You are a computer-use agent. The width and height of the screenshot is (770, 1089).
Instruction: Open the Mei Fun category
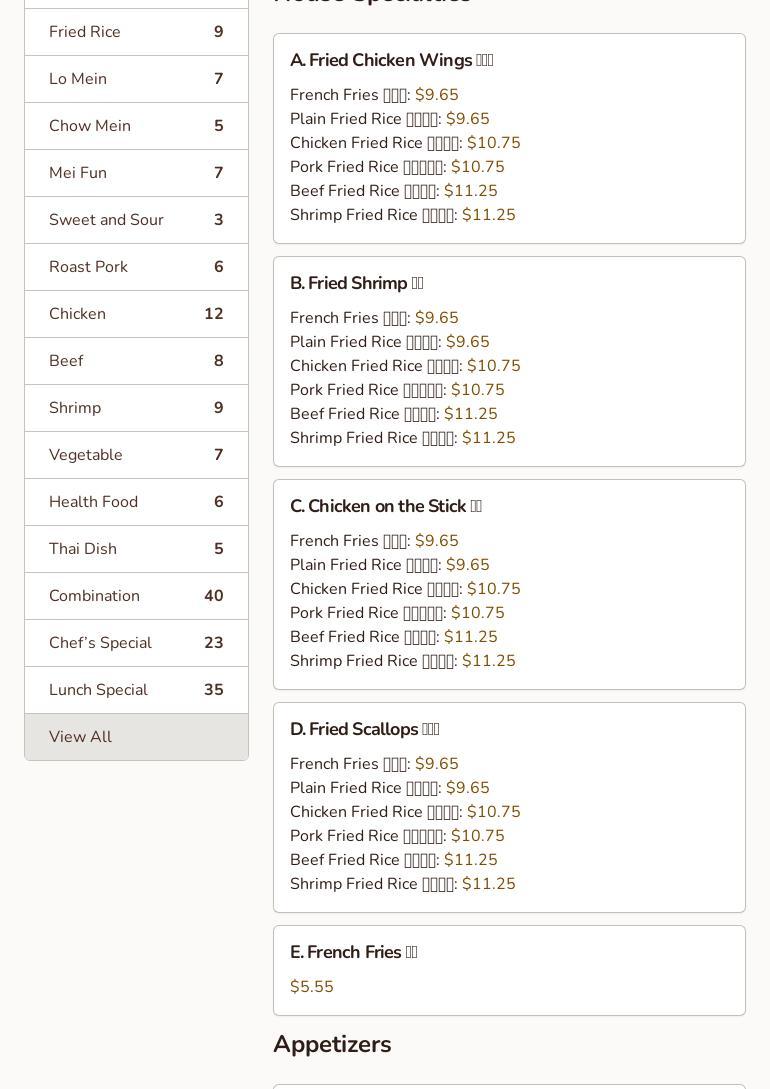[136, 173]
